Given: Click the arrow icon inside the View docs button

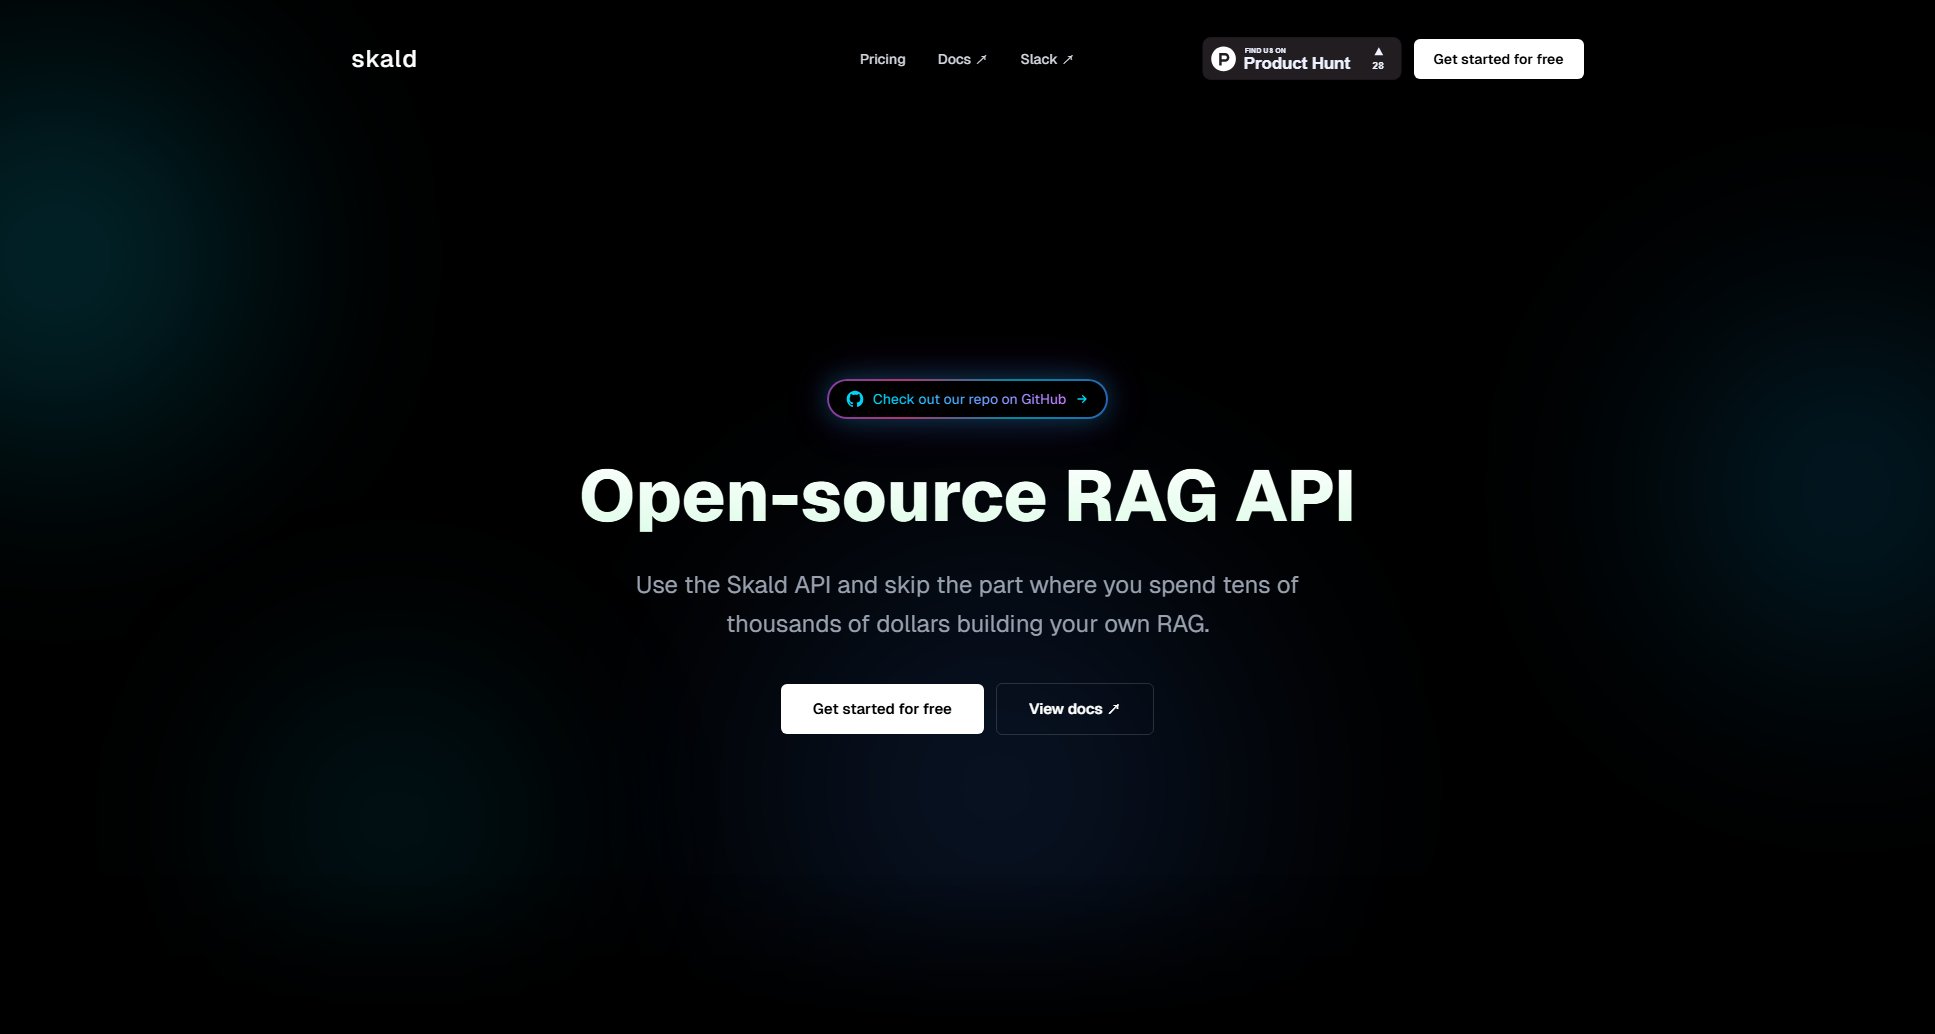Looking at the screenshot, I should tap(1113, 708).
